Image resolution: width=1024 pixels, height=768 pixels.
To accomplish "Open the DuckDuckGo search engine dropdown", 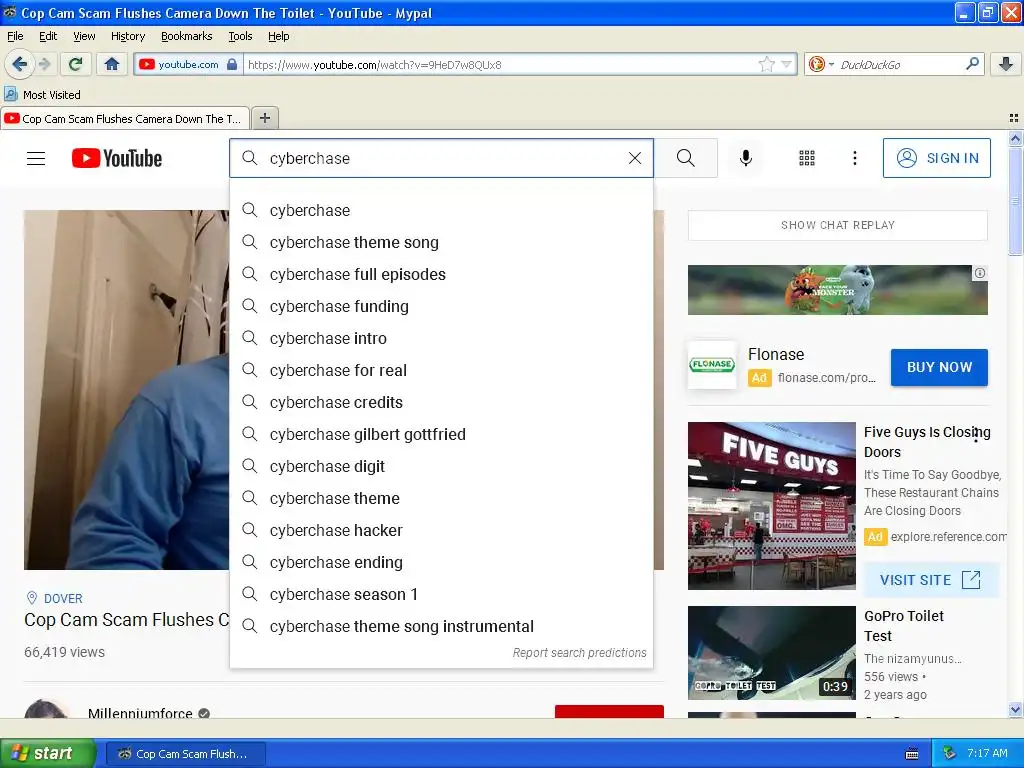I will pos(821,64).
